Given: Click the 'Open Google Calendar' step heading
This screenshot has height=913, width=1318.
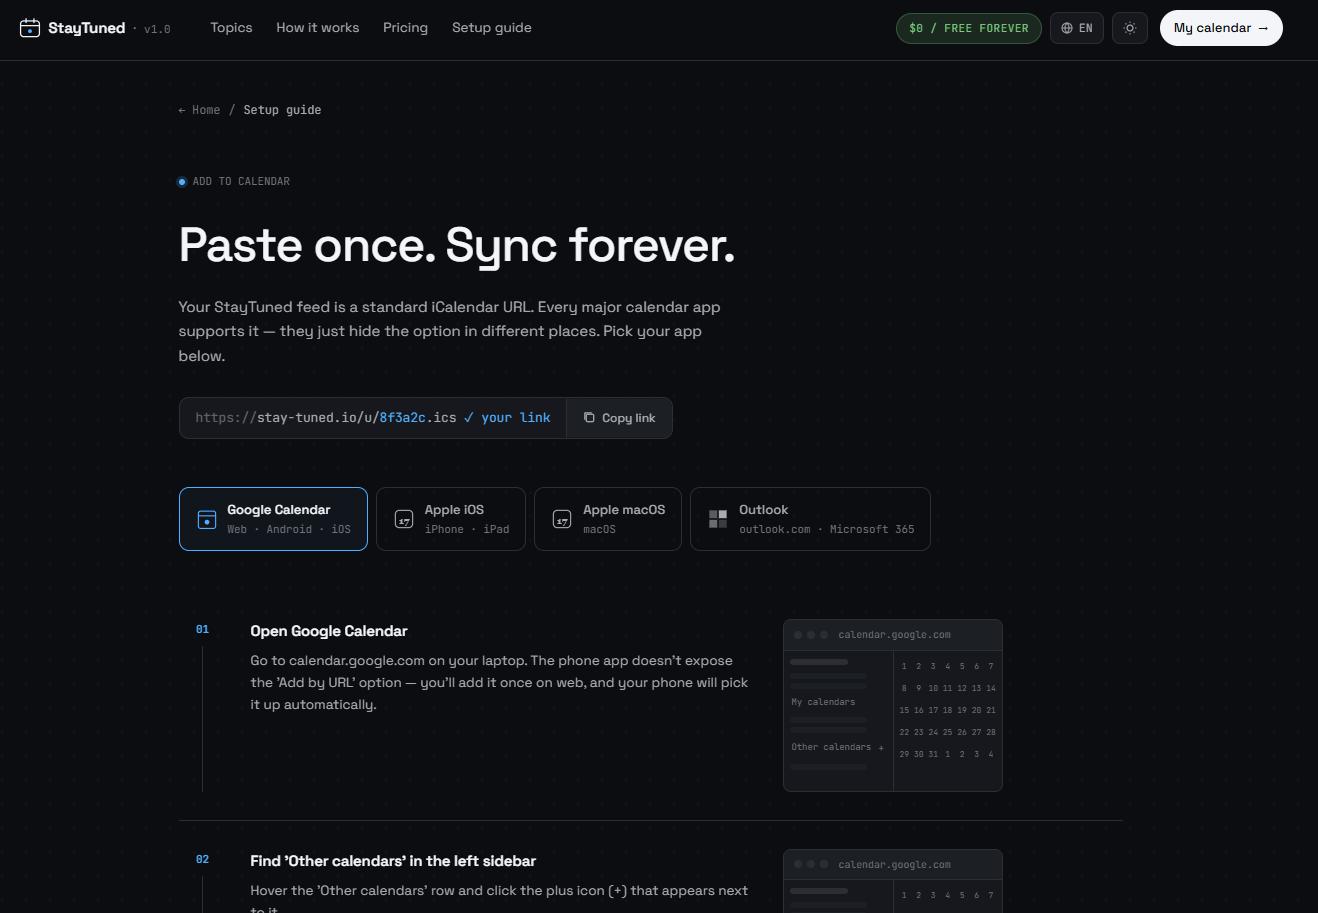Looking at the screenshot, I should coord(329,631).
